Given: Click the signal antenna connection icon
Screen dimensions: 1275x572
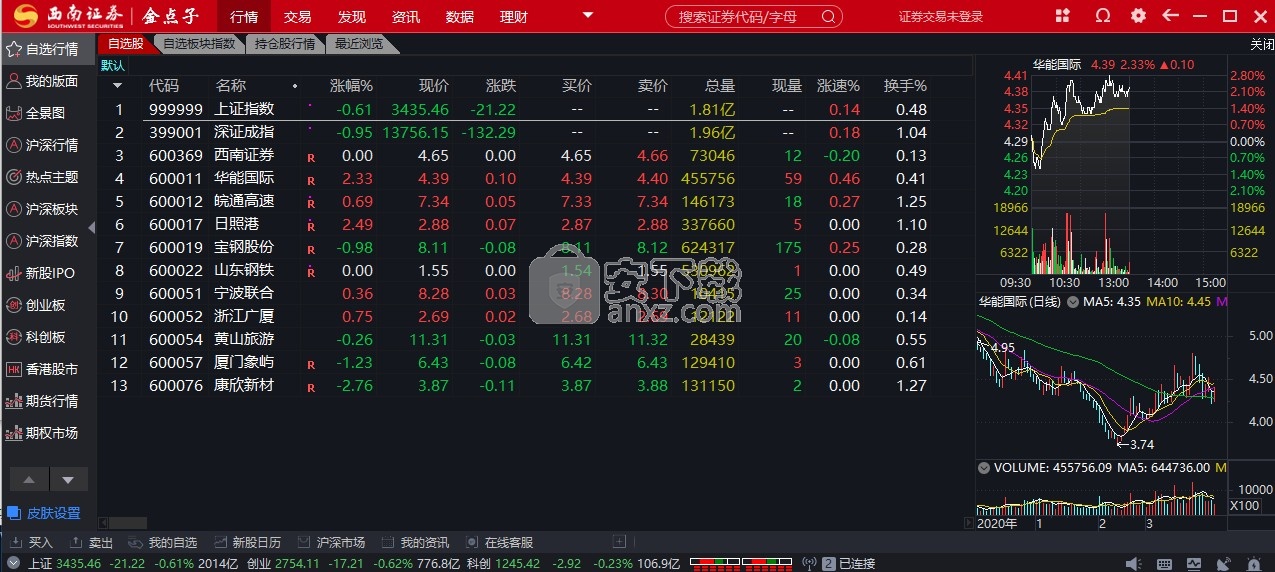Looking at the screenshot, I should 810,563.
